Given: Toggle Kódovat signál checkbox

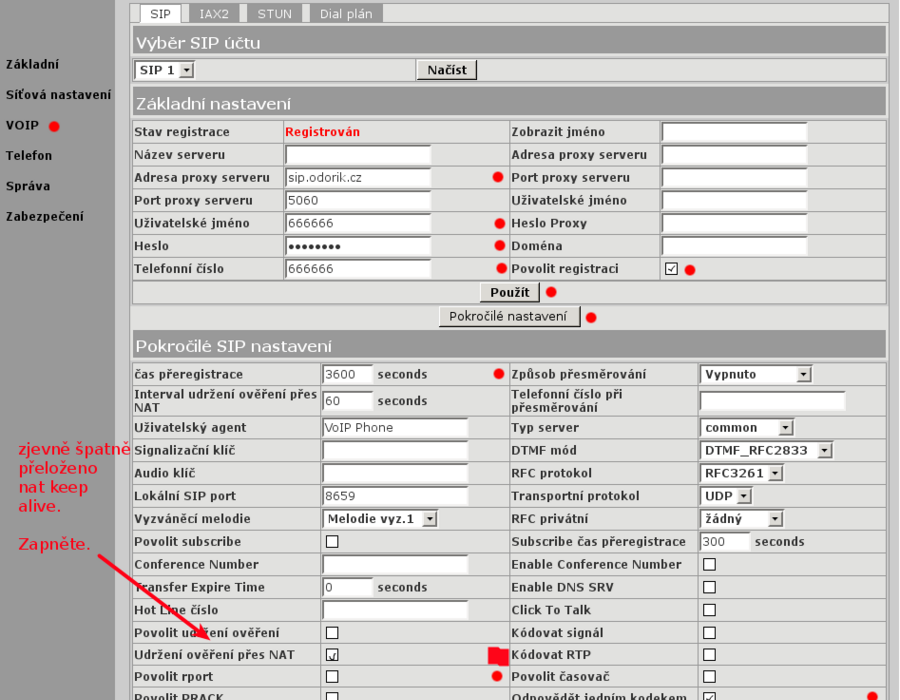Looking at the screenshot, I should pyautogui.click(x=709, y=633).
